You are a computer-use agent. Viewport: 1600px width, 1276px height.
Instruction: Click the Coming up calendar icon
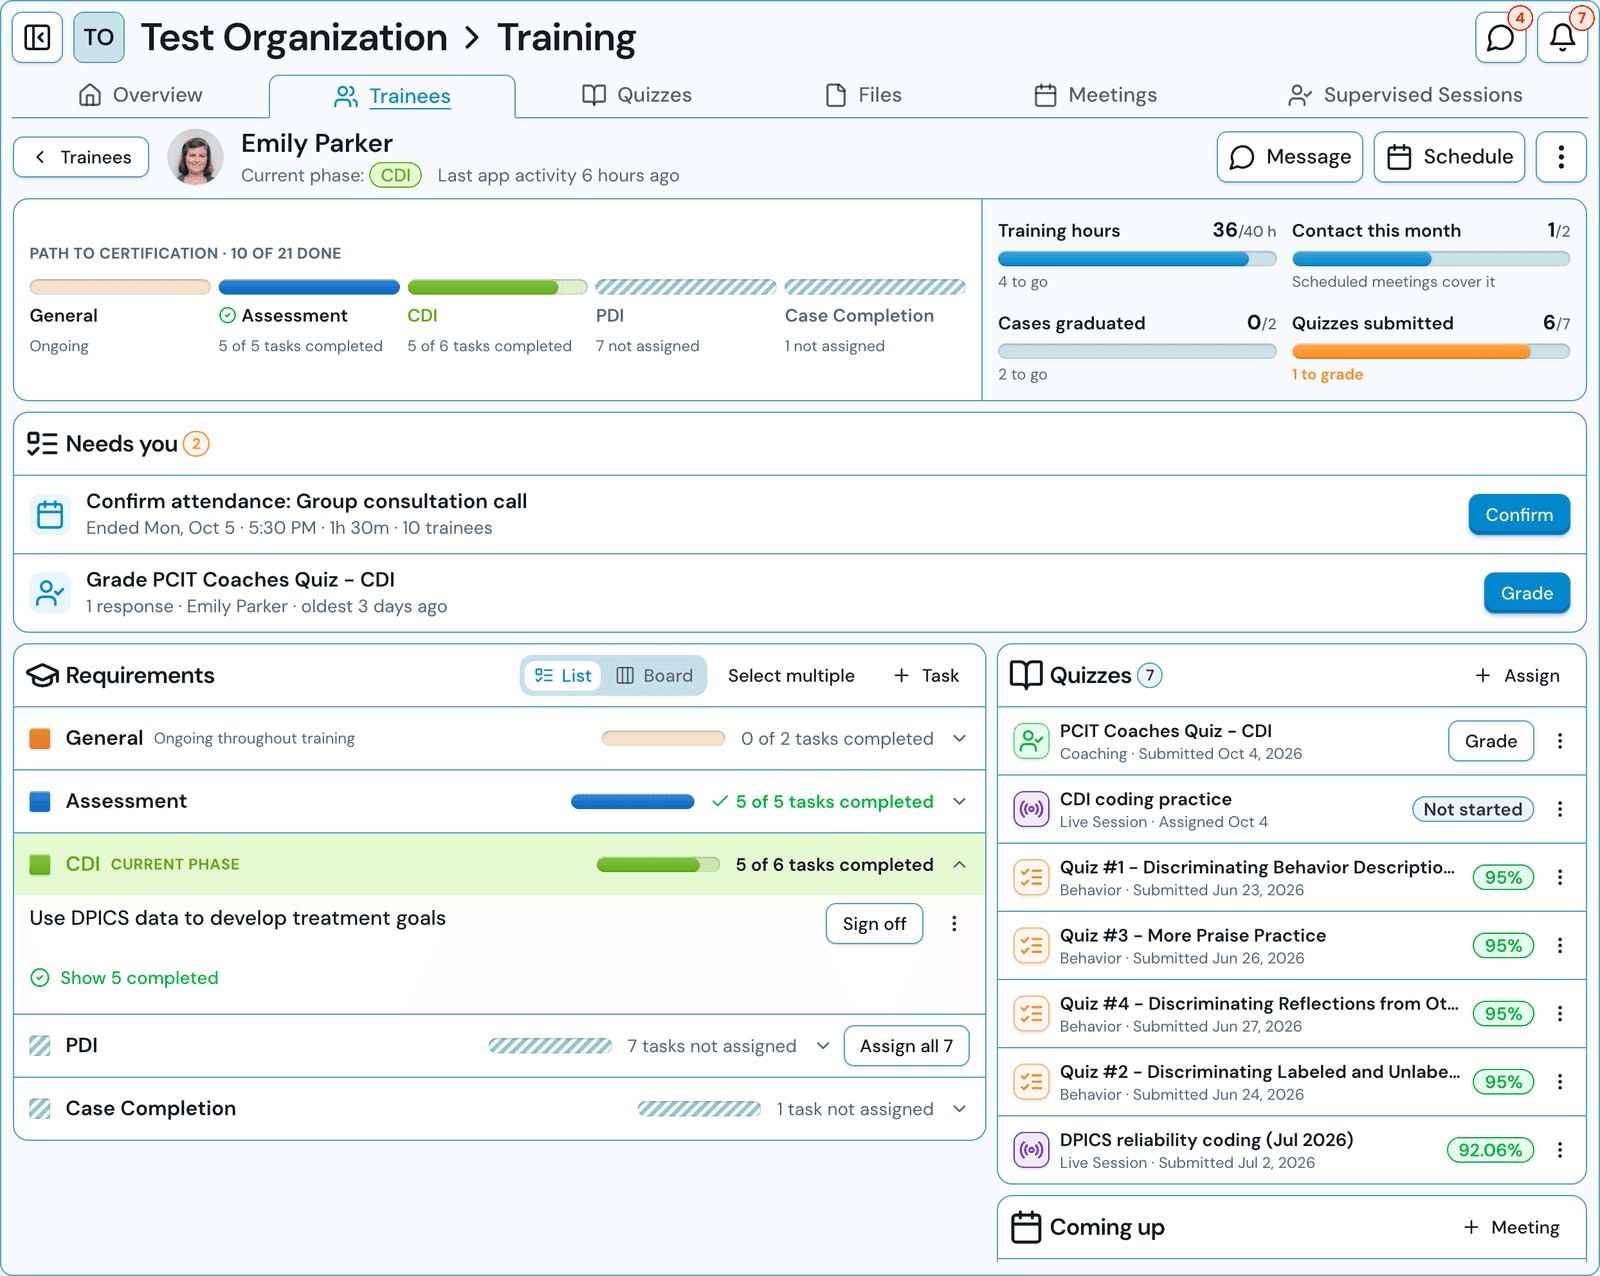[1026, 1227]
